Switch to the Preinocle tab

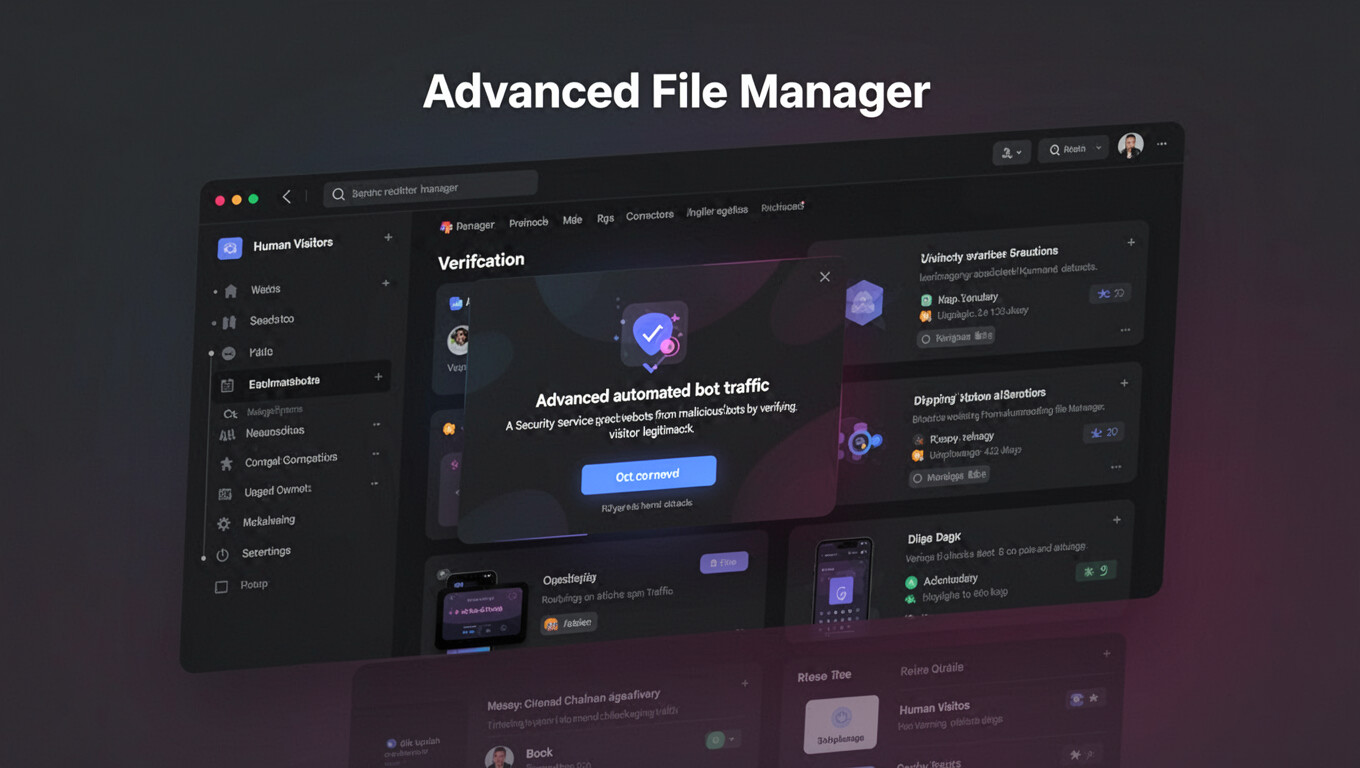pos(528,223)
